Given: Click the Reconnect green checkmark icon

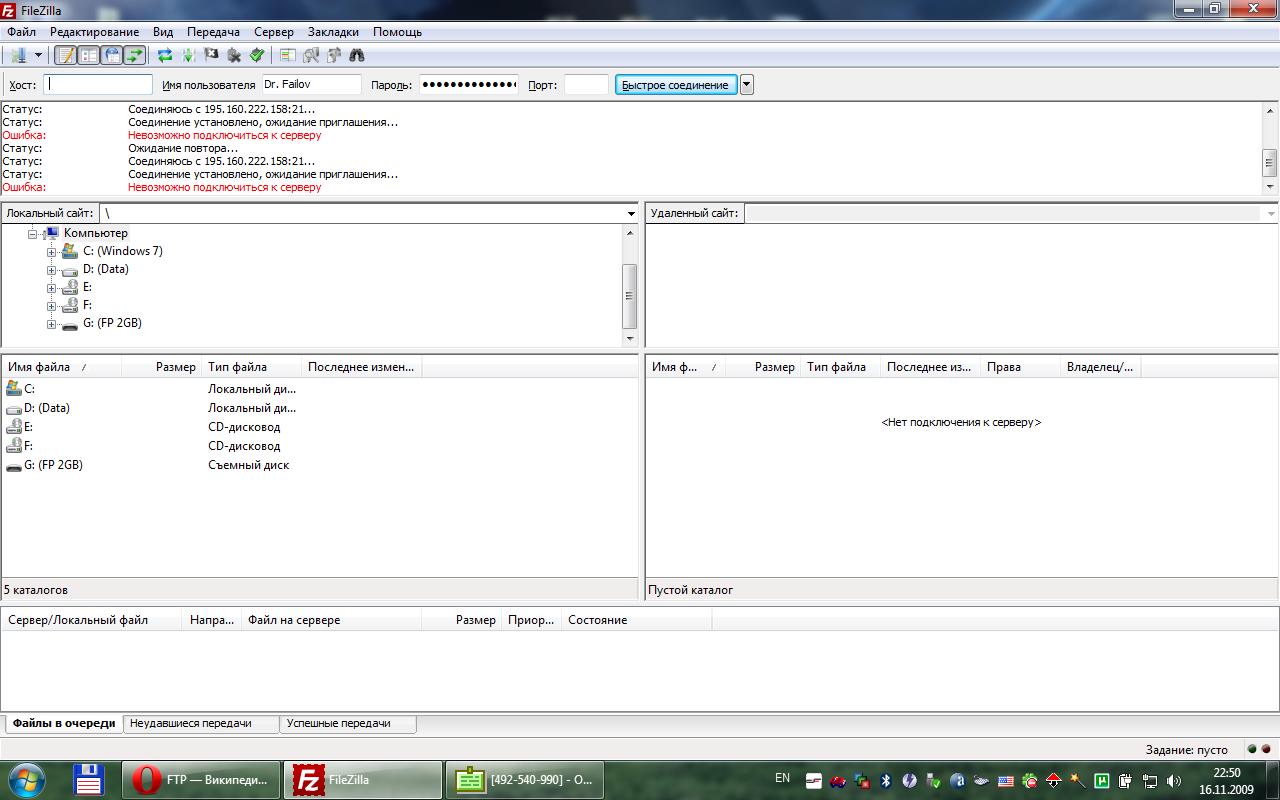Looking at the screenshot, I should click(257, 56).
